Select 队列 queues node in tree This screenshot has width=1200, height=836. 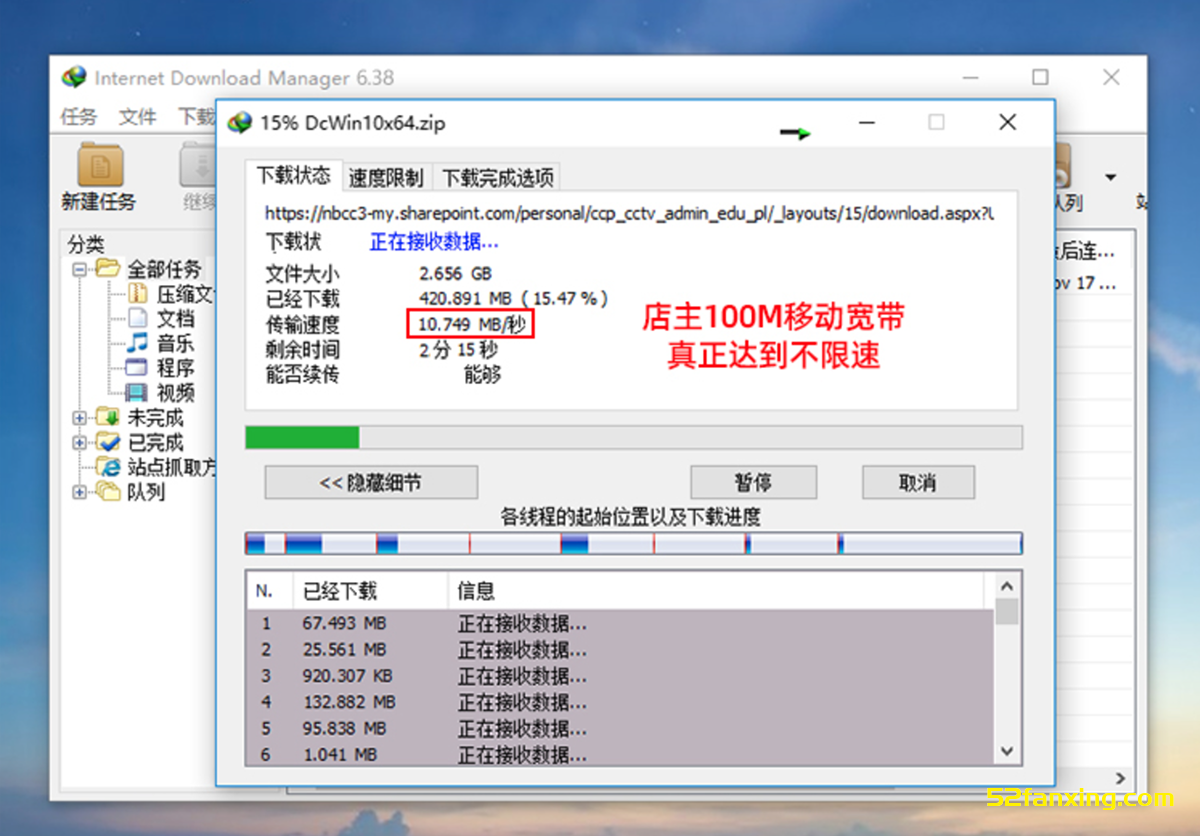coord(145,492)
